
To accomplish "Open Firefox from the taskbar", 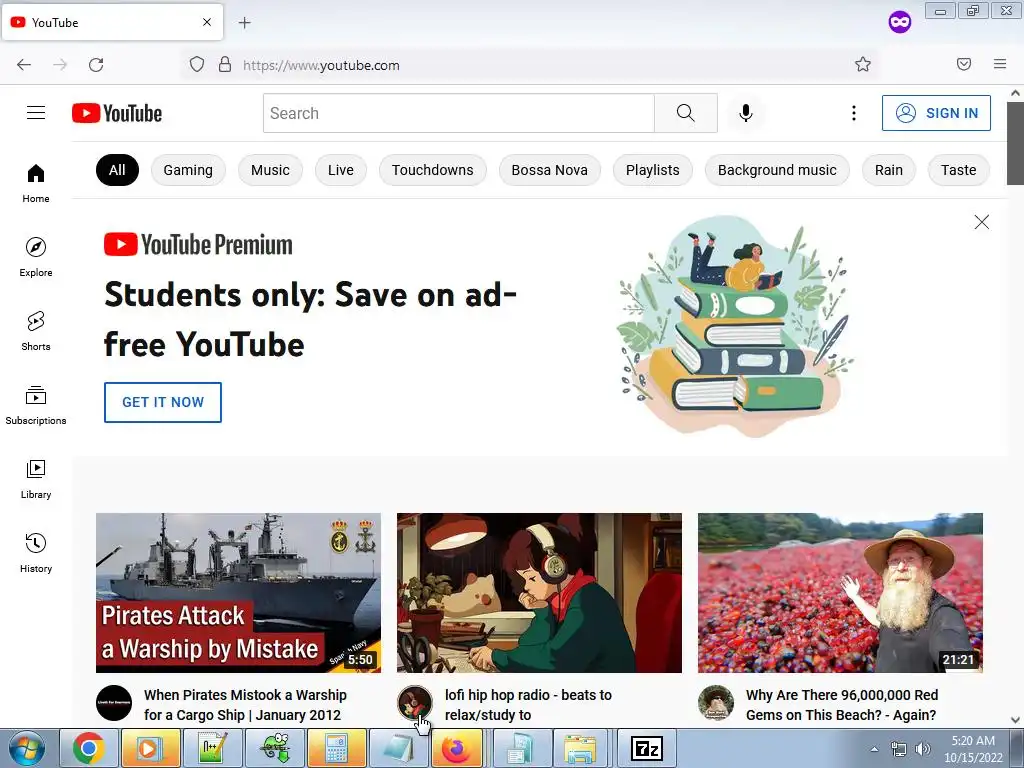I will (x=457, y=749).
